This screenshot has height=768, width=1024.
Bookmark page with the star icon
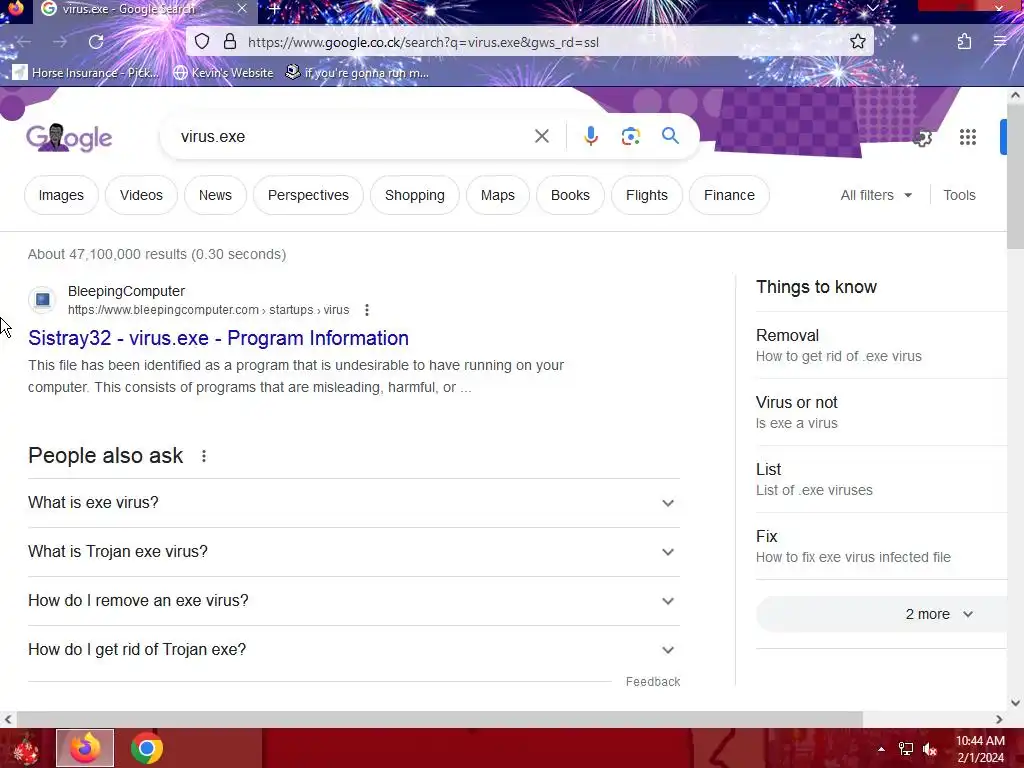857,42
